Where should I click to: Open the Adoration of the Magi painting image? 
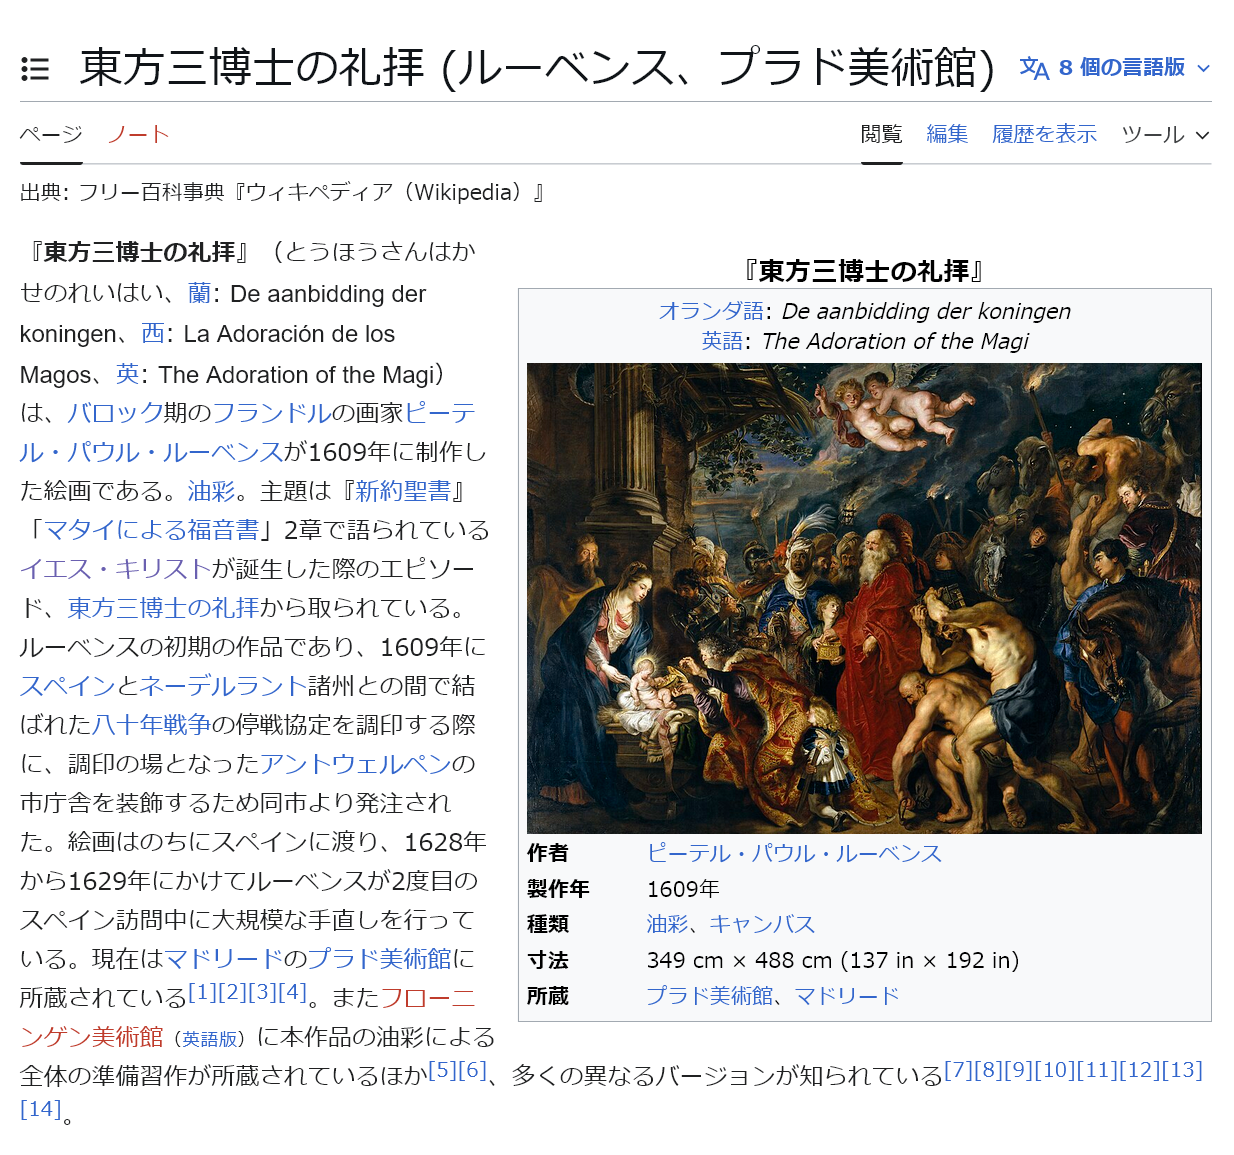pyautogui.click(x=864, y=598)
